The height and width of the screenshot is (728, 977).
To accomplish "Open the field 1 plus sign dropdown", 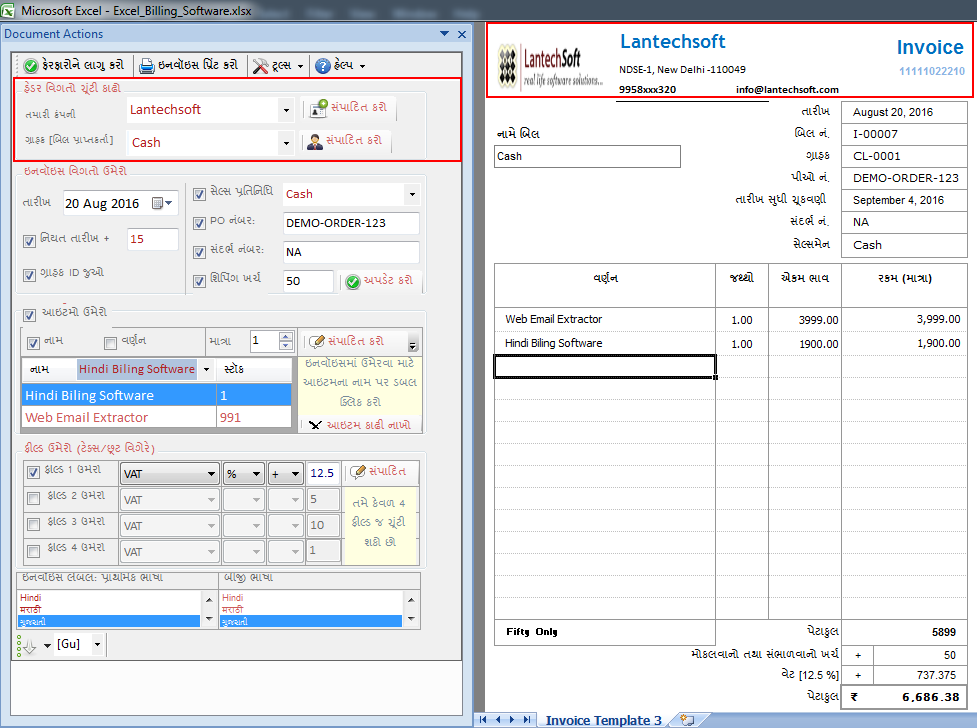I will pyautogui.click(x=295, y=474).
